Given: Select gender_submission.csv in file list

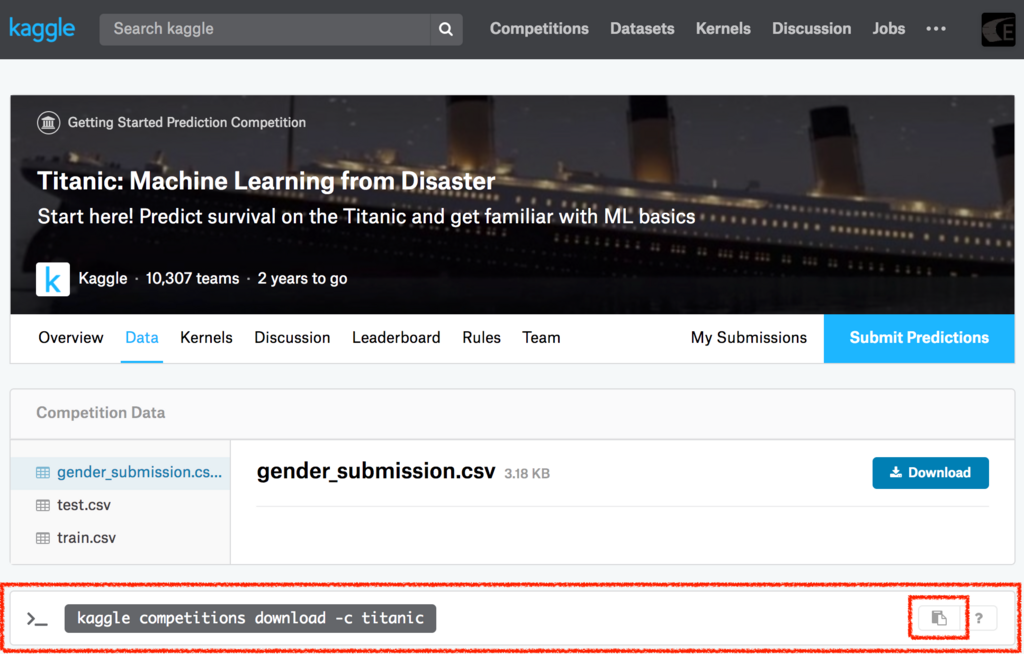Looking at the screenshot, I should 120,472.
